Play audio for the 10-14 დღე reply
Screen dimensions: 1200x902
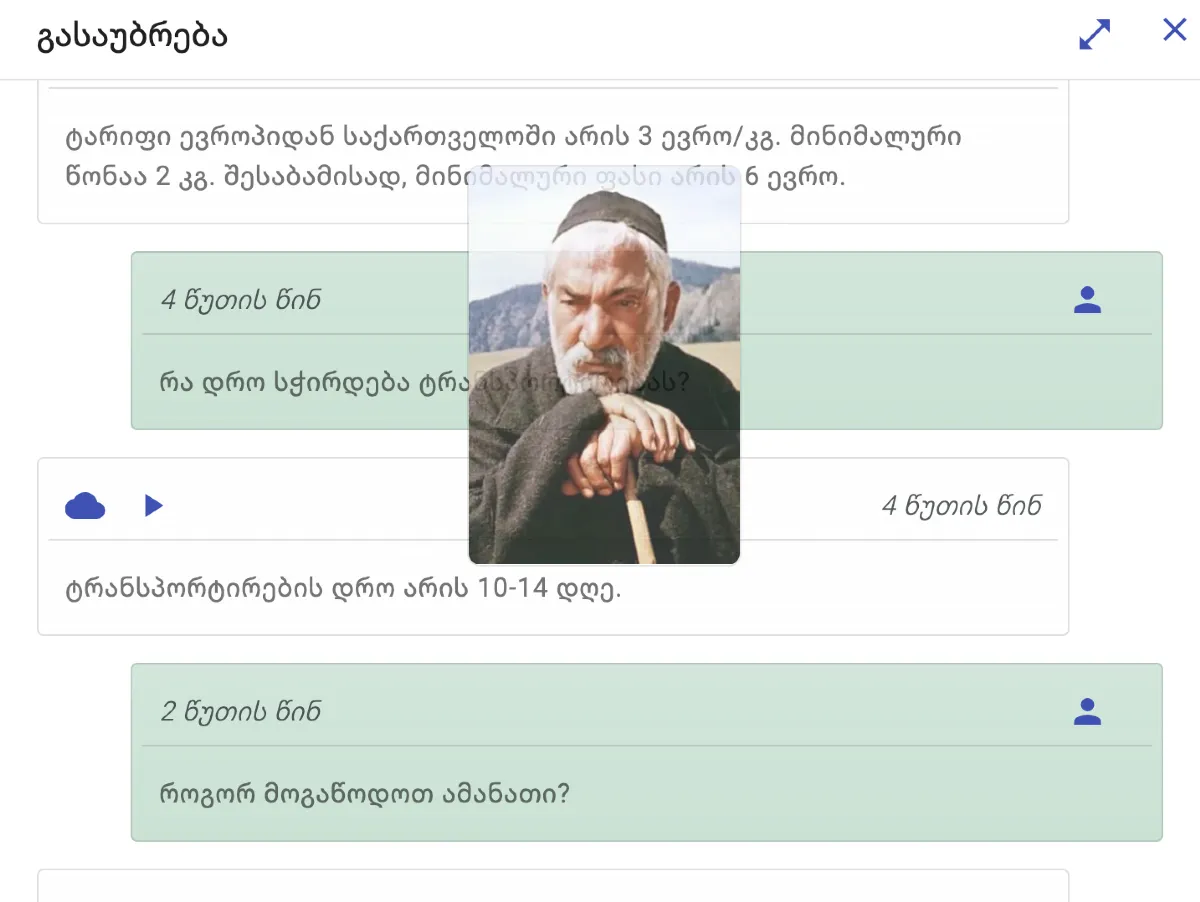click(x=153, y=506)
